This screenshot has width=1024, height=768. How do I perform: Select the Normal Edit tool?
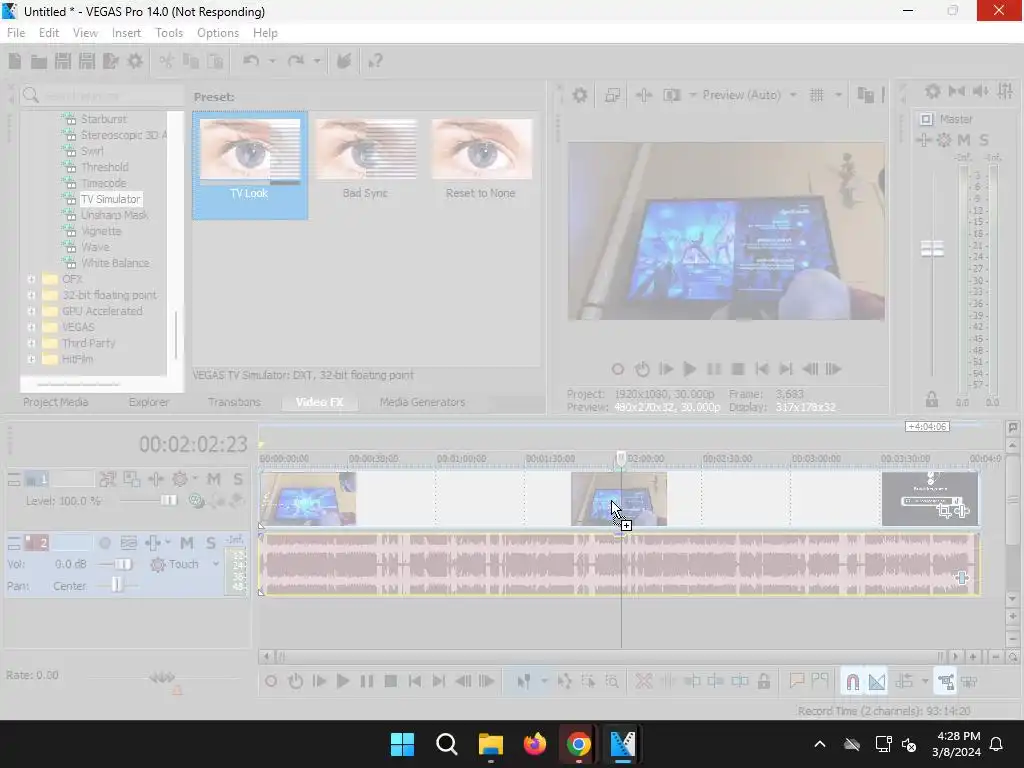pos(524,681)
